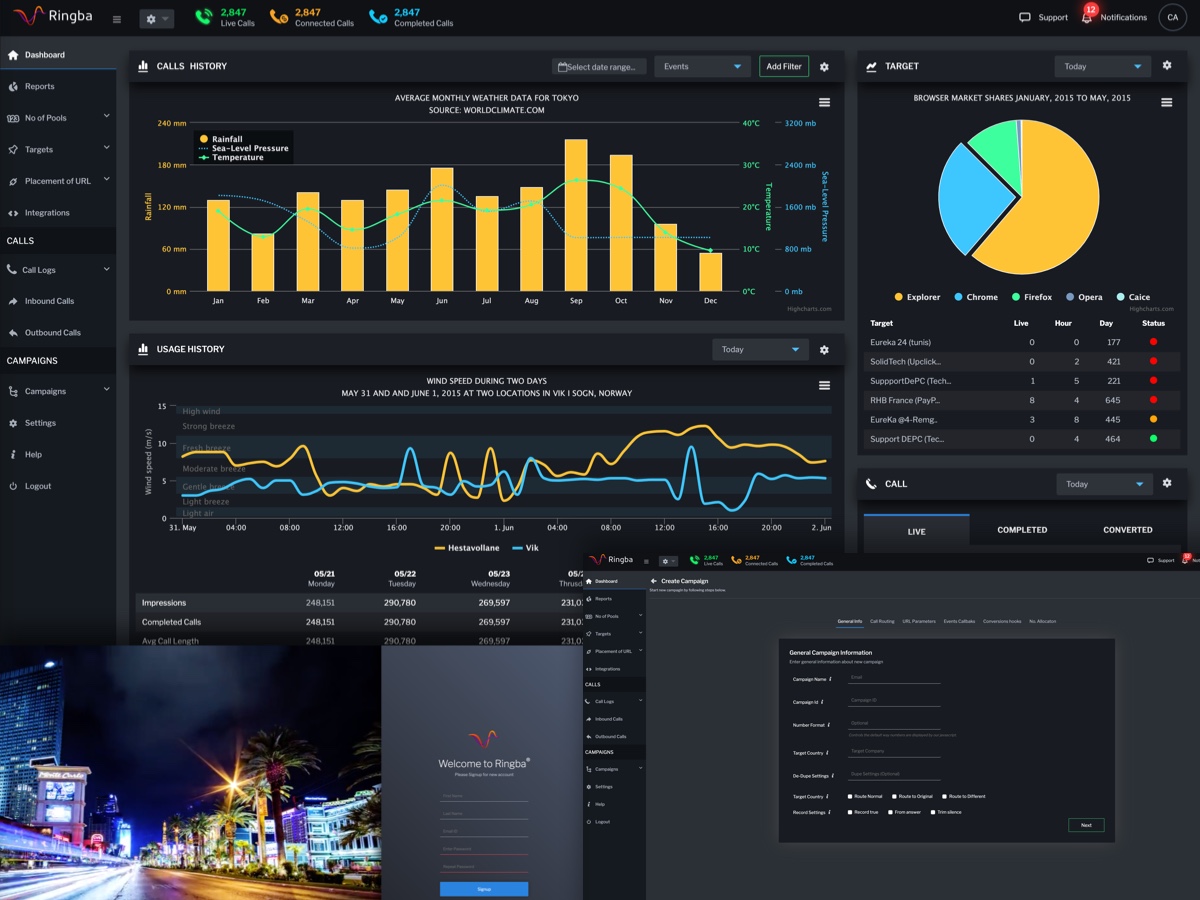
Task: Open the Usage History panel gear icon
Action: tap(824, 350)
